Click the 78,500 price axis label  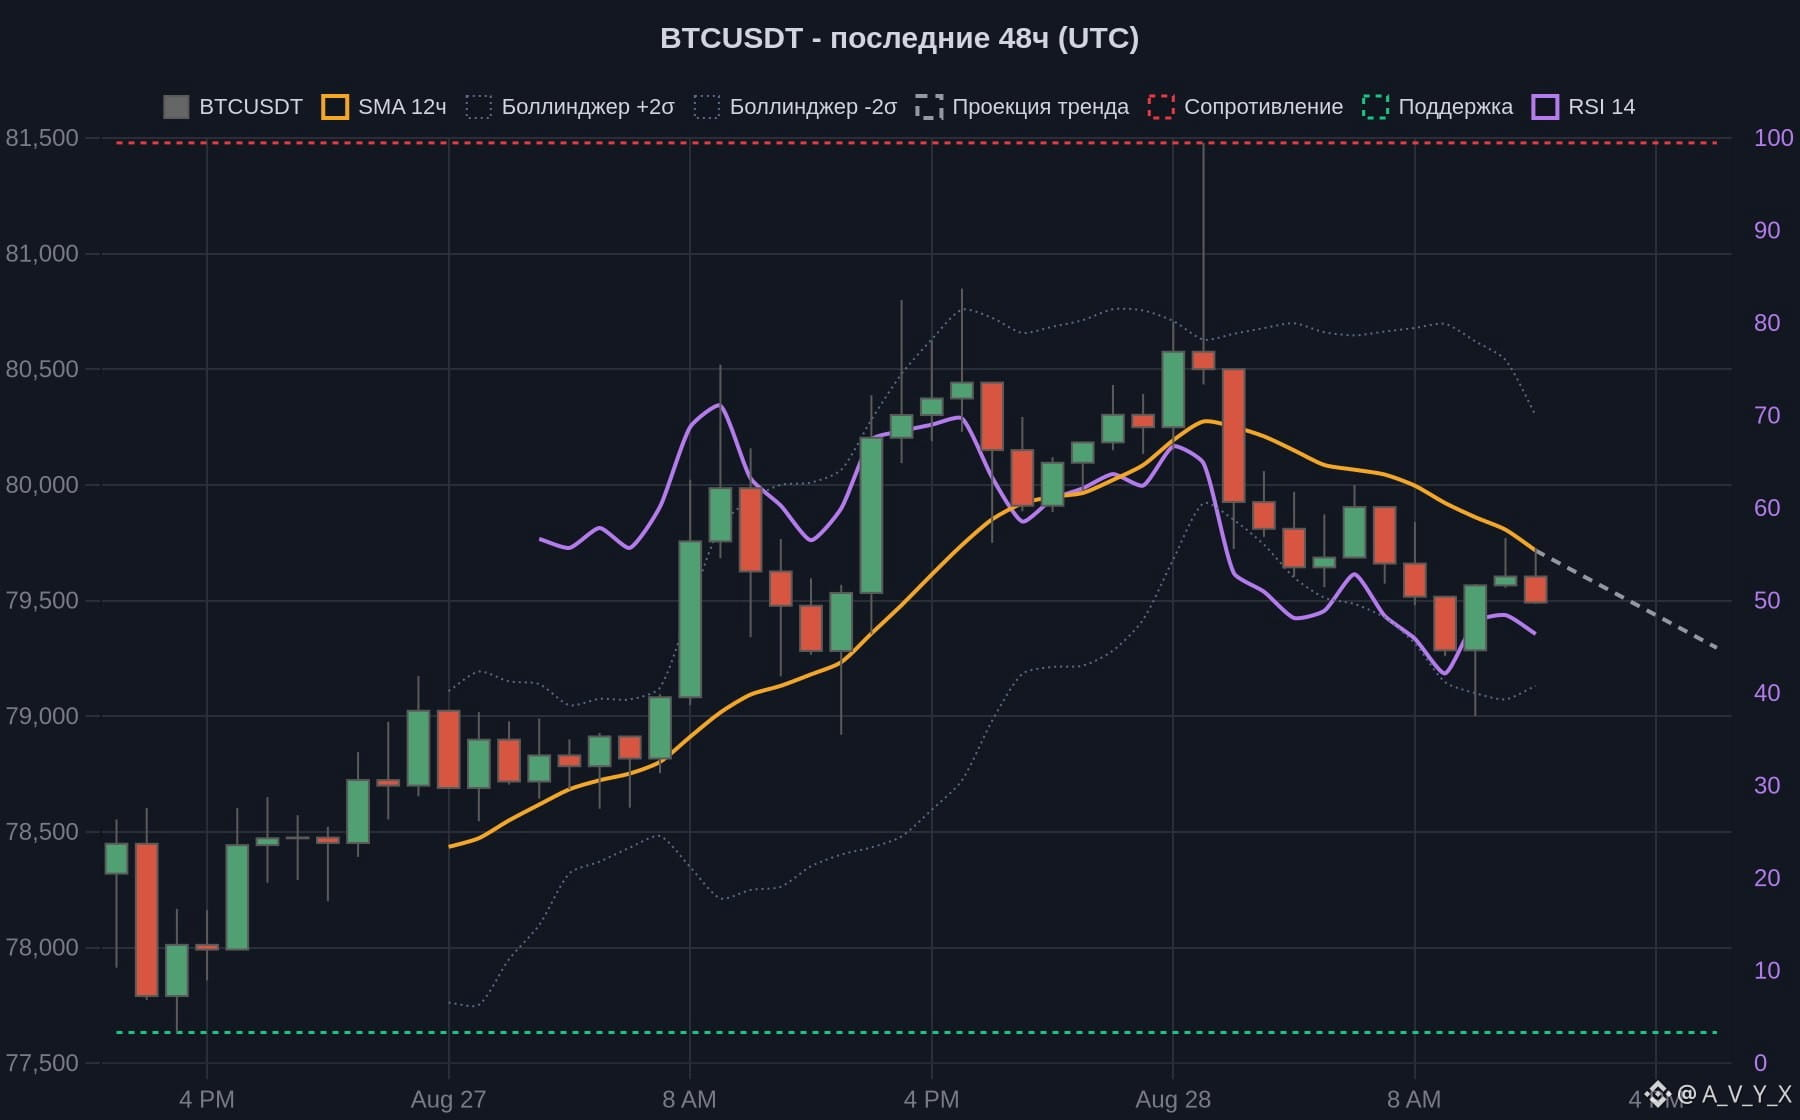coord(42,832)
